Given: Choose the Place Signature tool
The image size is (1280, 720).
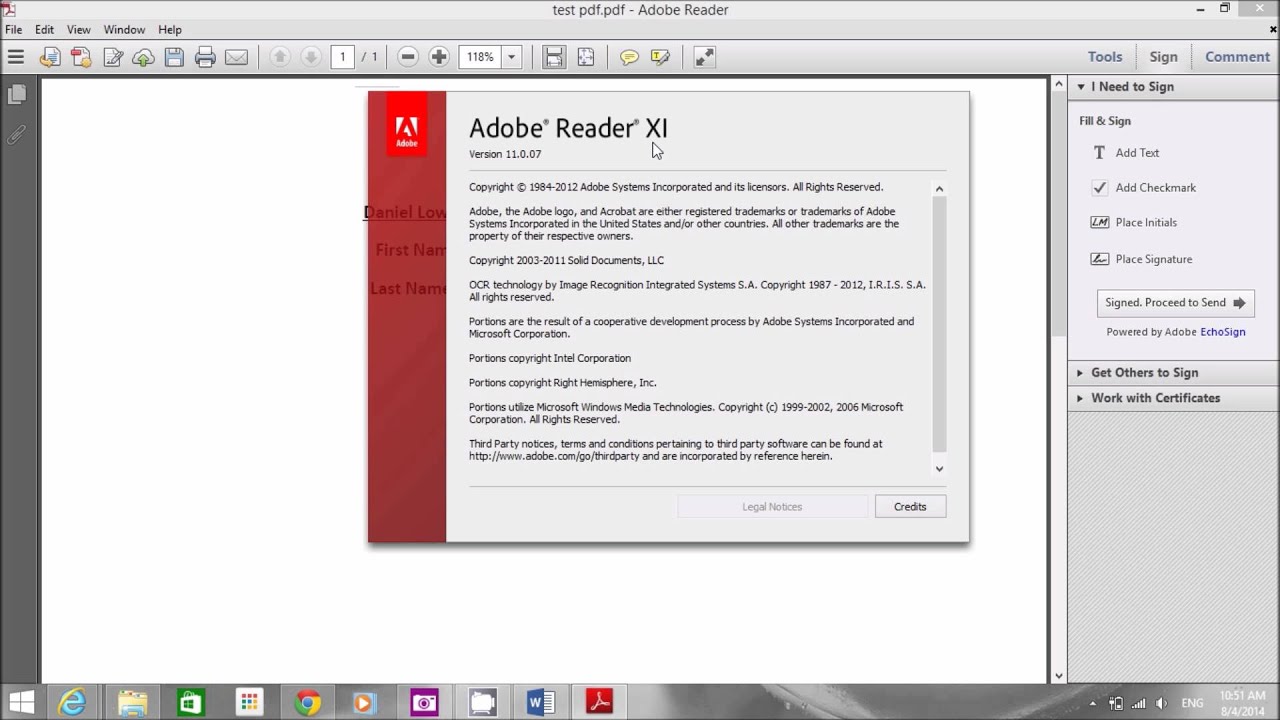Looking at the screenshot, I should (1150, 258).
